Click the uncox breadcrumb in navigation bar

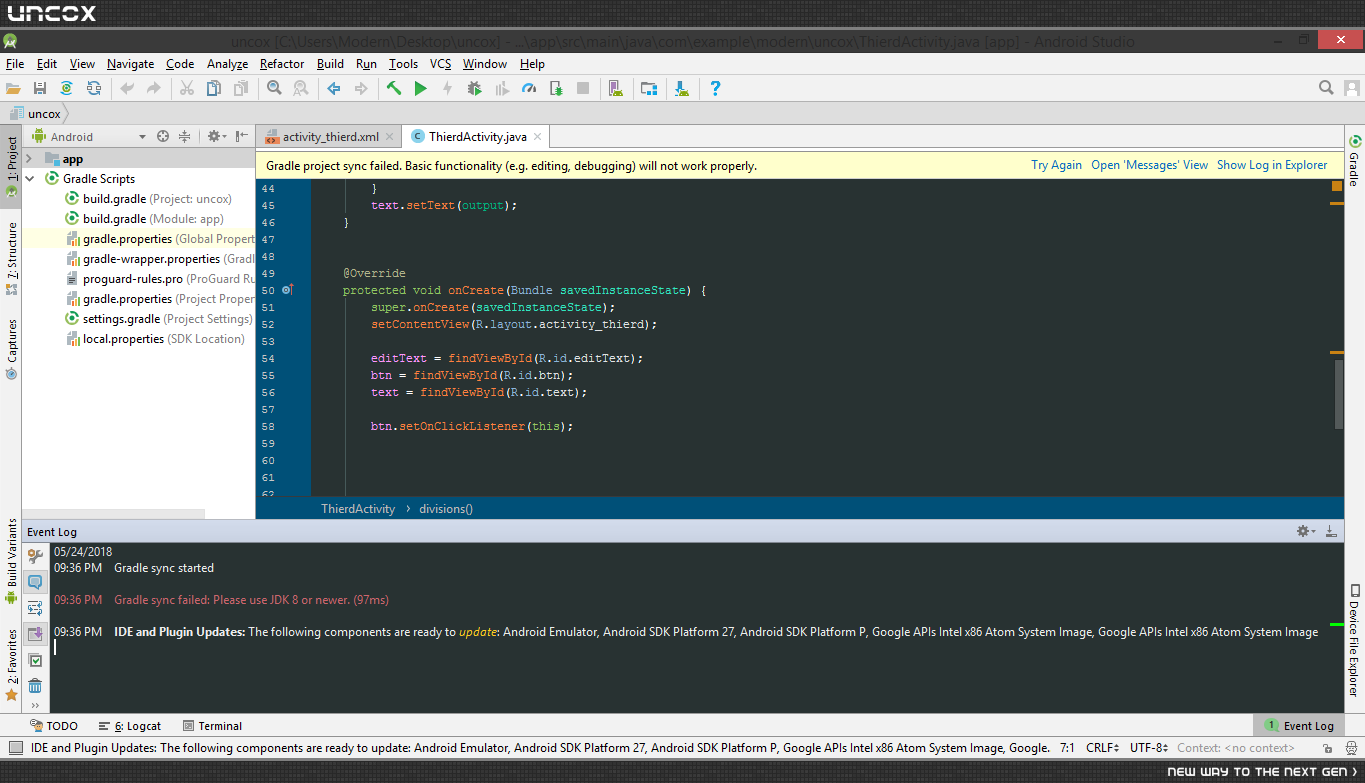(x=36, y=114)
